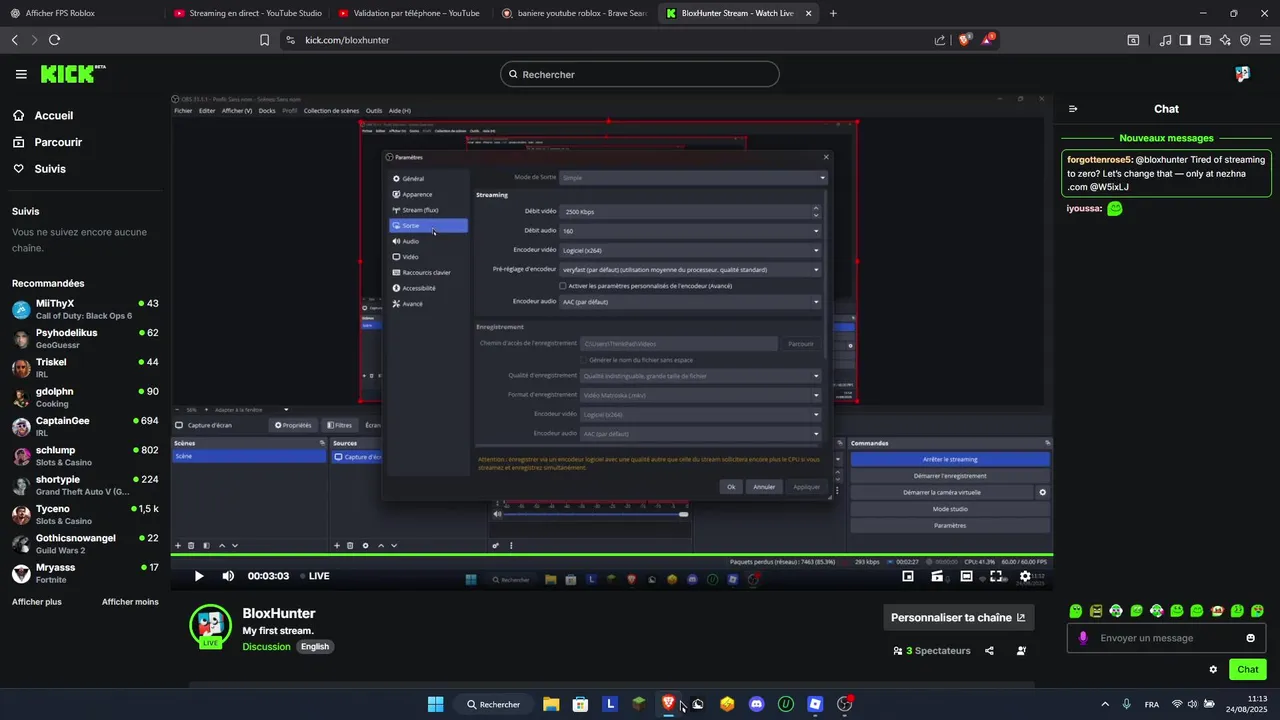Click the user avatar in Kick header

tap(1242, 74)
